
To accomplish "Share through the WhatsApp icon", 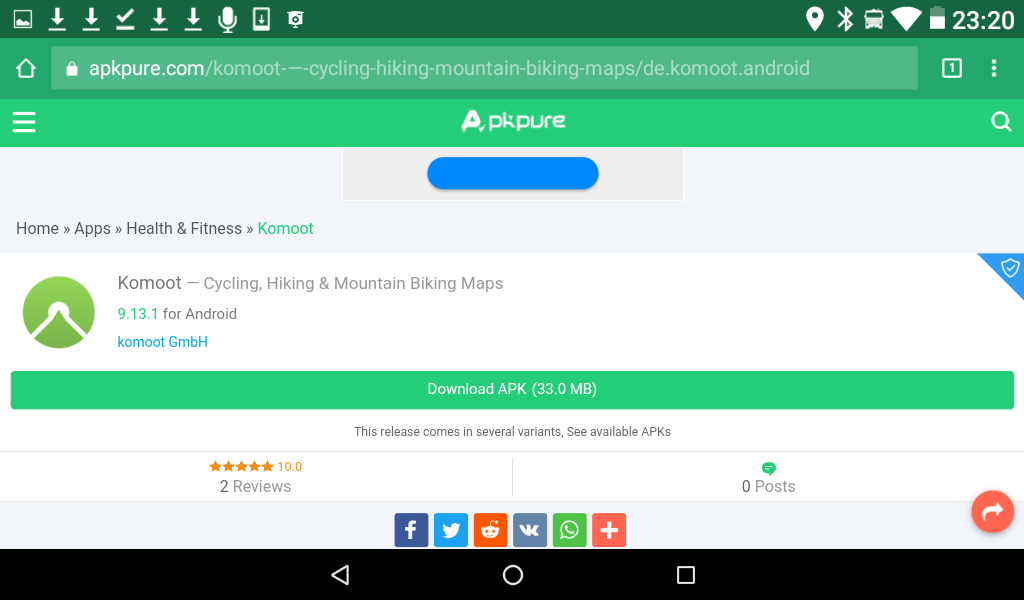I will 569,530.
